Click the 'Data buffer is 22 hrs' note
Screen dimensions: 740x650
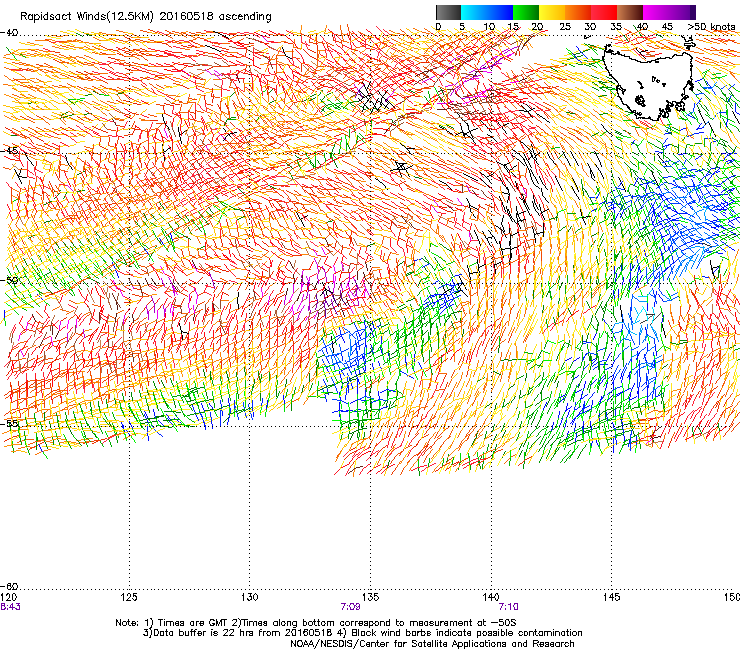362,633
